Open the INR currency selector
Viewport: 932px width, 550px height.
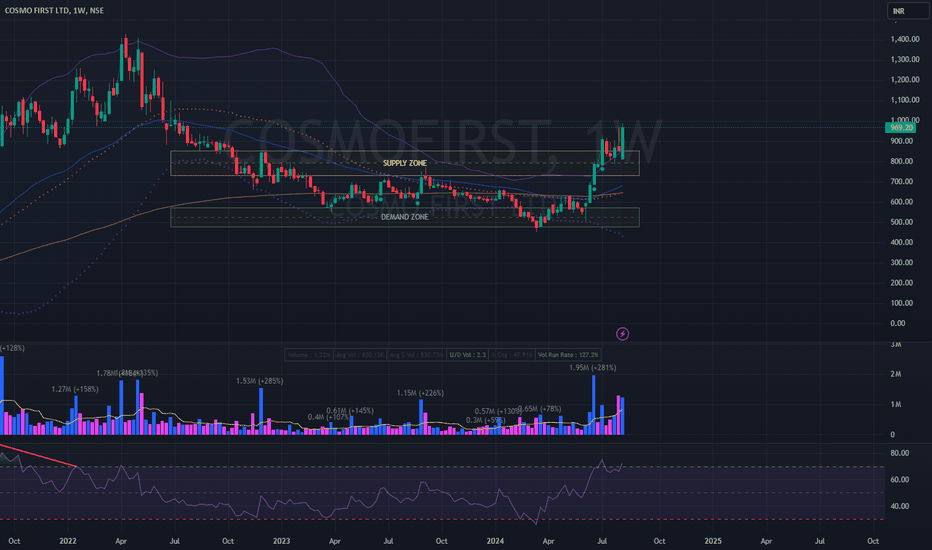908,11
